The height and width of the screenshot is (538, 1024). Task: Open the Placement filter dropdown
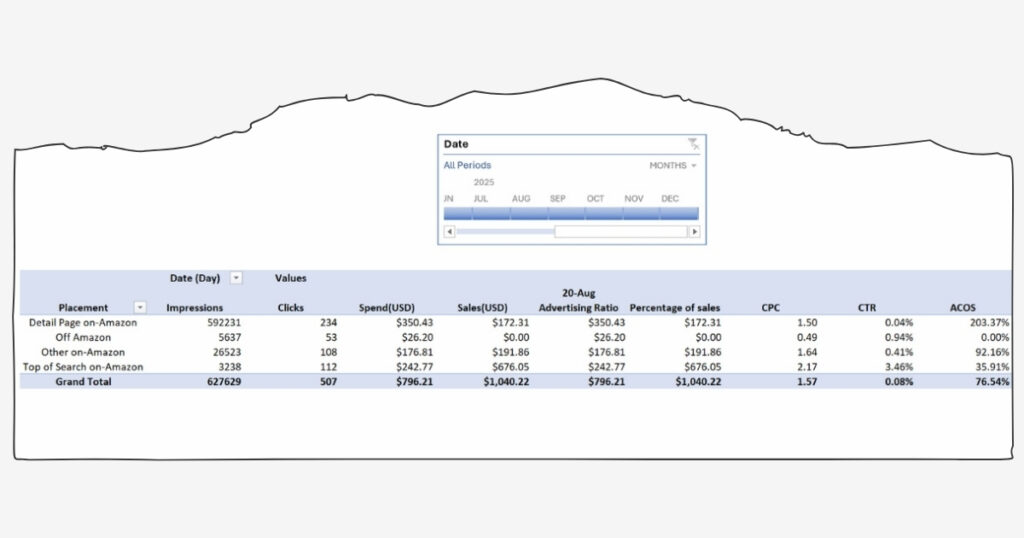click(x=140, y=308)
